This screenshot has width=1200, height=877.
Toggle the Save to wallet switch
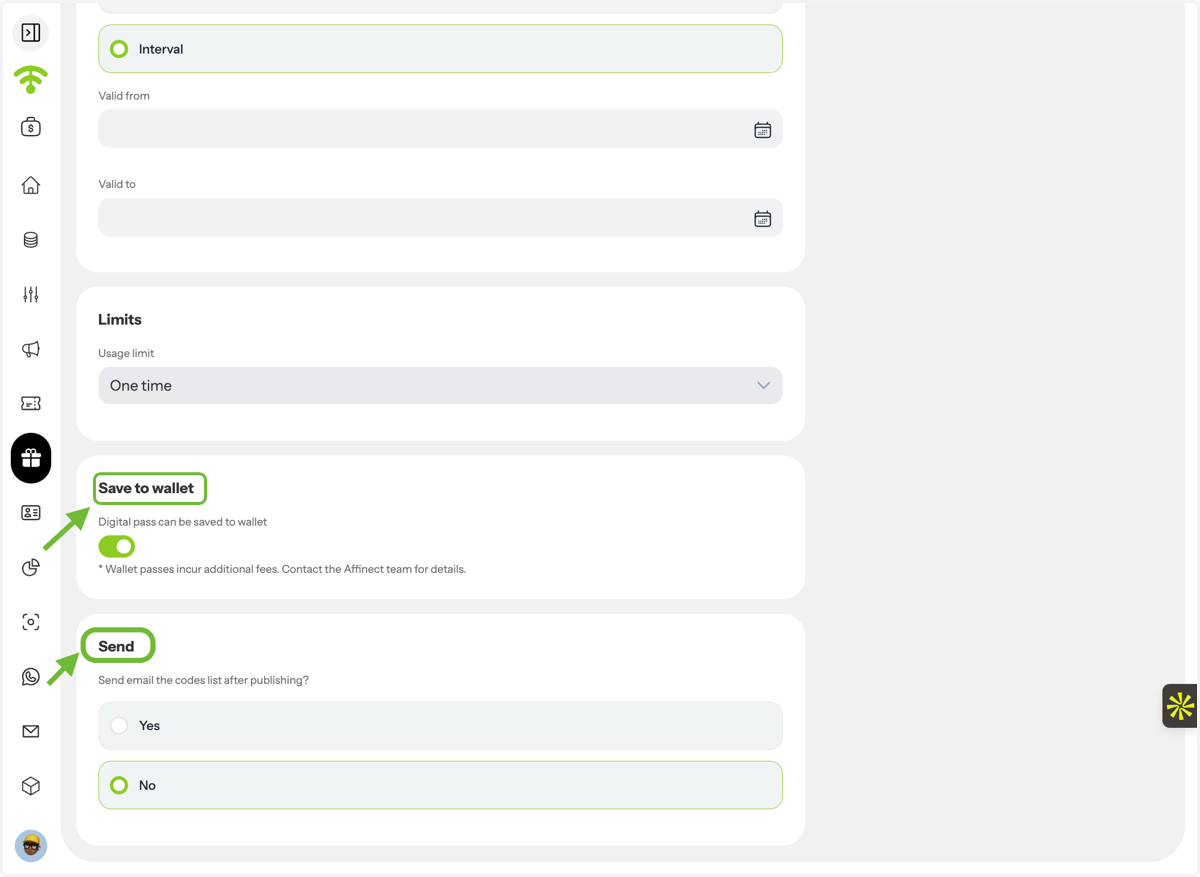point(117,546)
